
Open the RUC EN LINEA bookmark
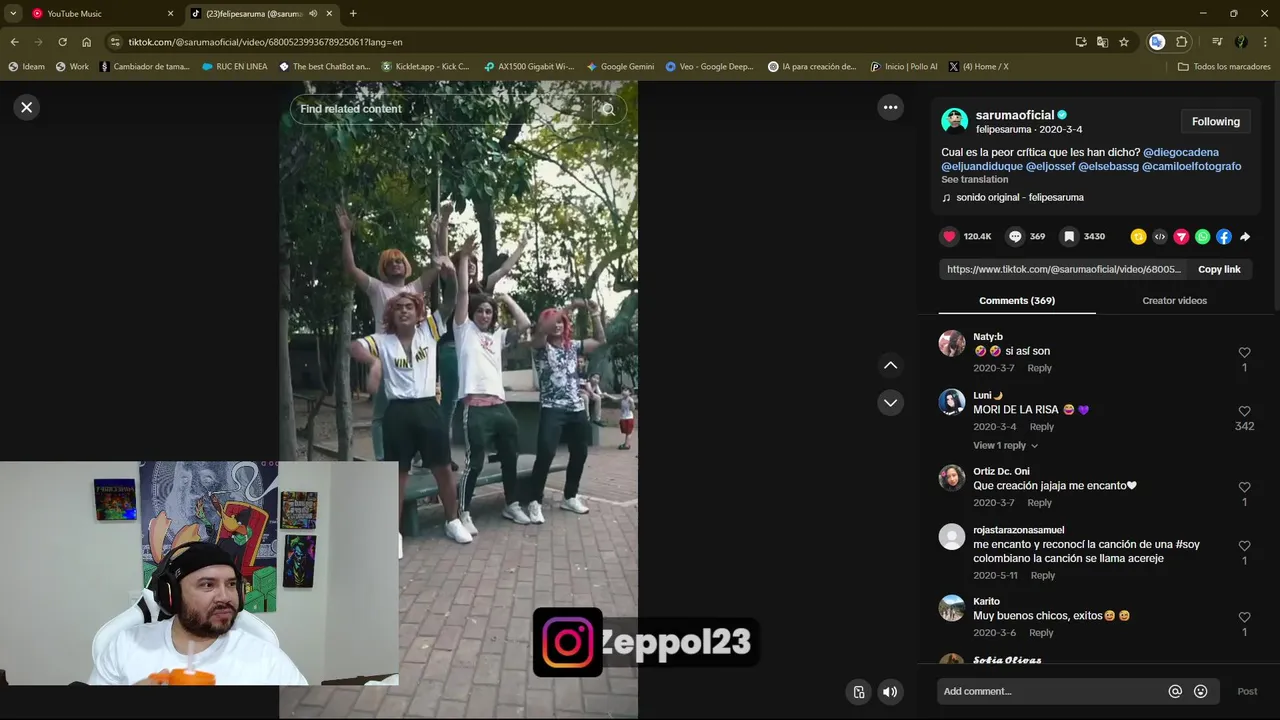pos(234,67)
